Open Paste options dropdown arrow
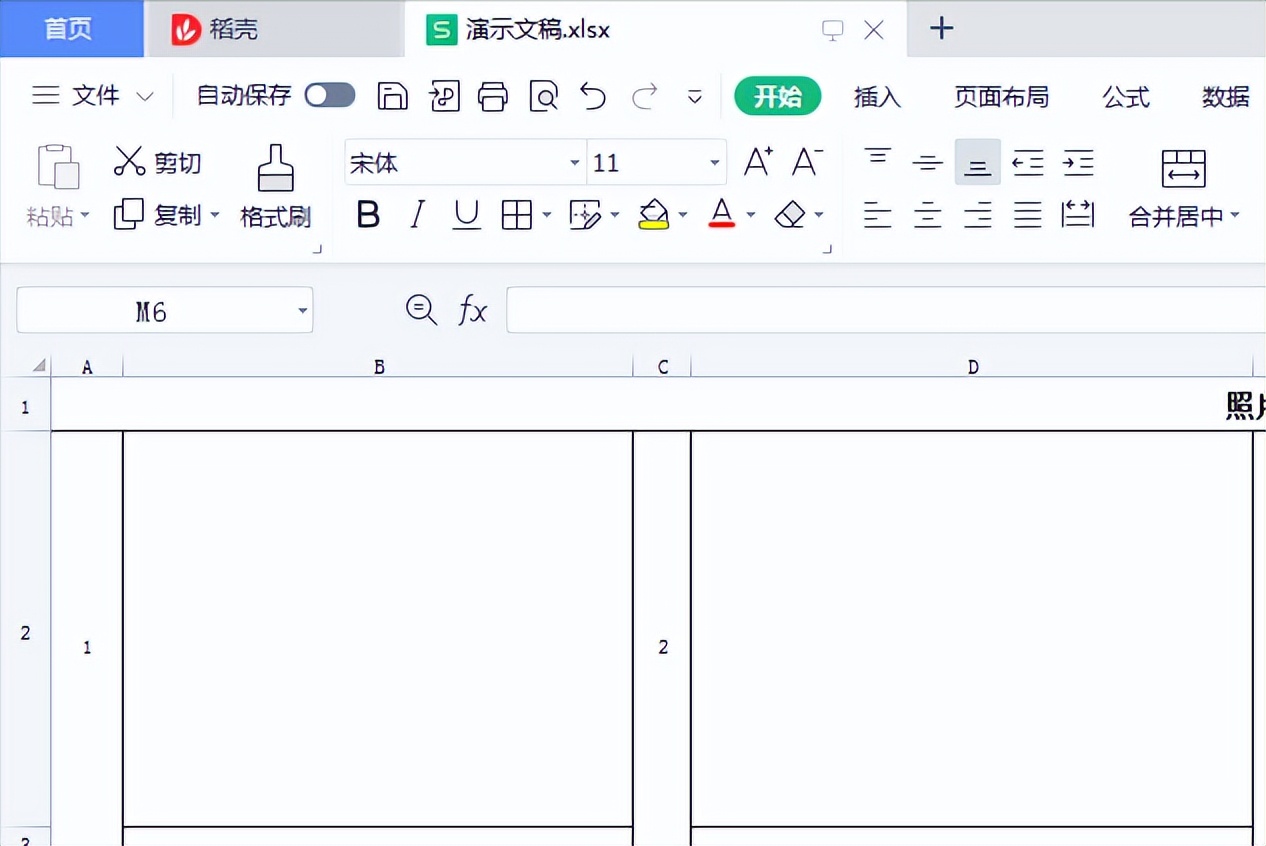This screenshot has height=846, width=1266. (x=85, y=216)
